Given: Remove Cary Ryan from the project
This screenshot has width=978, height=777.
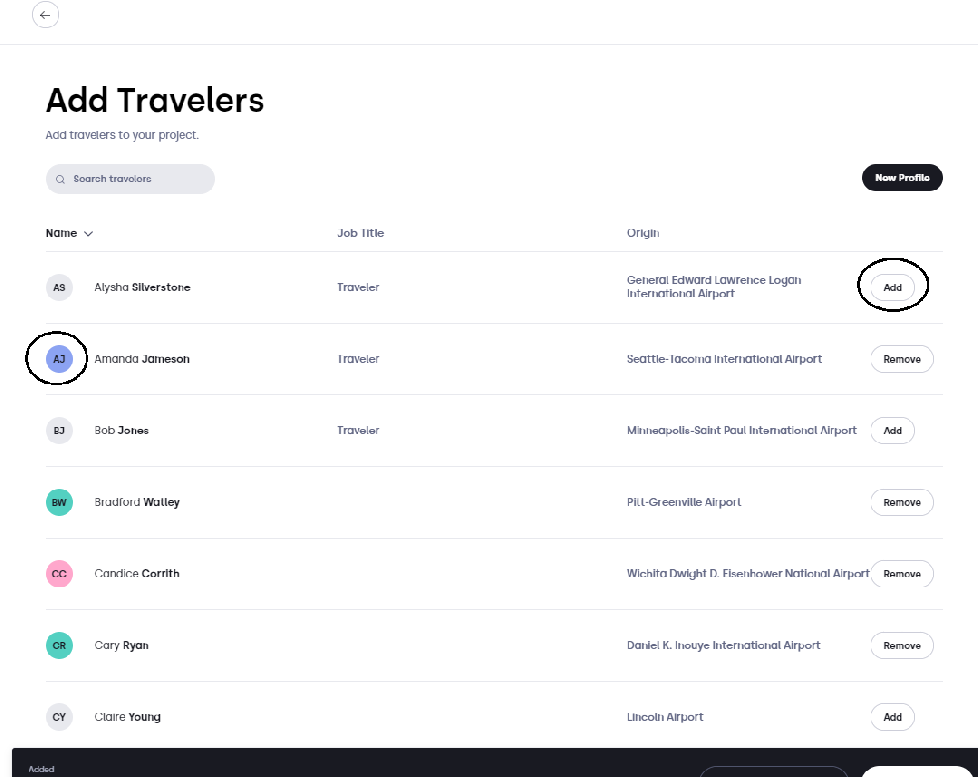Looking at the screenshot, I should pyautogui.click(x=902, y=645).
